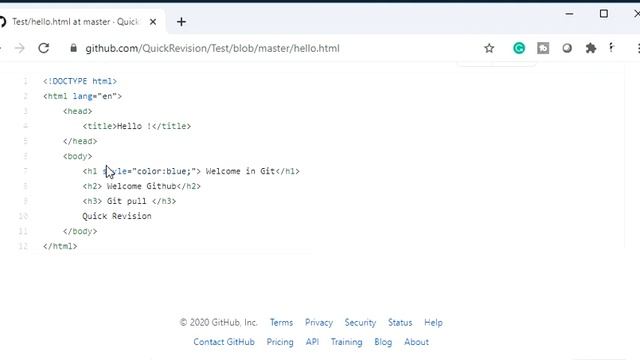640x360 pixels.
Task: Open the About footer link
Action: [416, 342]
